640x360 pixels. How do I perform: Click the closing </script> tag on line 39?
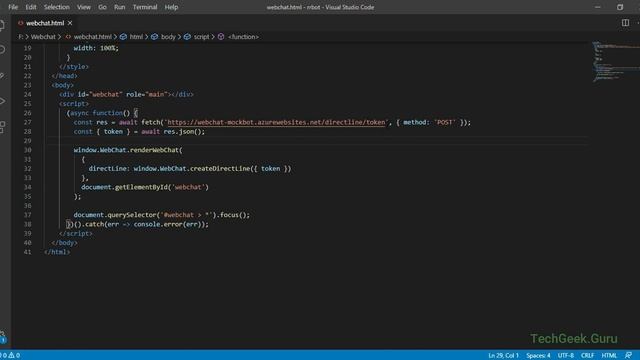(x=76, y=233)
